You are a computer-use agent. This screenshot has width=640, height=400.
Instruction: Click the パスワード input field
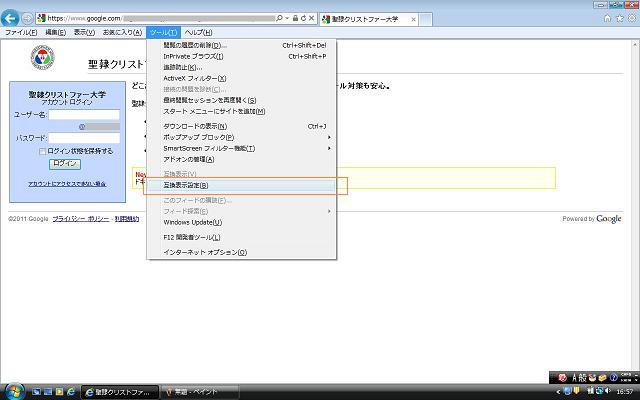[84, 138]
